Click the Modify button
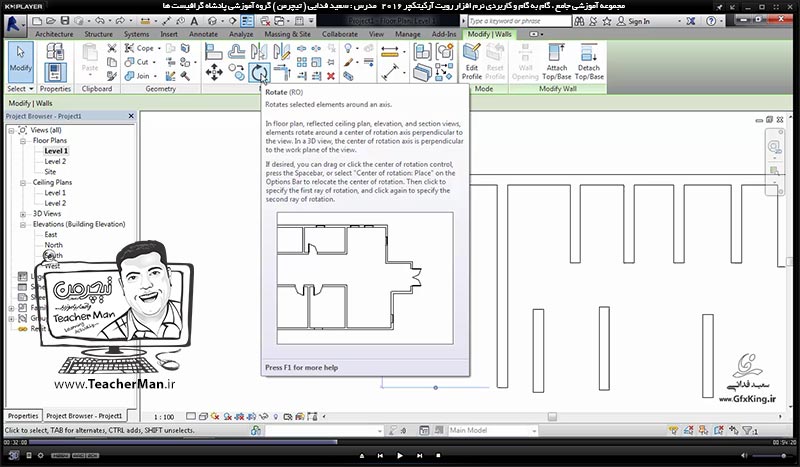 (x=20, y=62)
